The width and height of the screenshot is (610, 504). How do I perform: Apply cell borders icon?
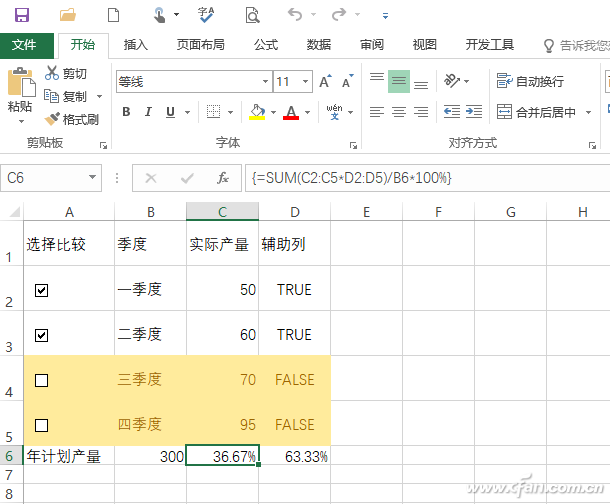point(213,112)
